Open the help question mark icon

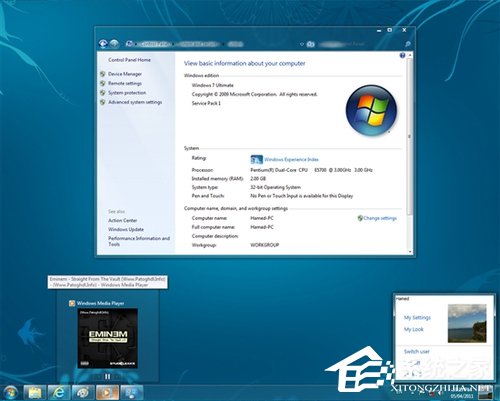coord(402,55)
